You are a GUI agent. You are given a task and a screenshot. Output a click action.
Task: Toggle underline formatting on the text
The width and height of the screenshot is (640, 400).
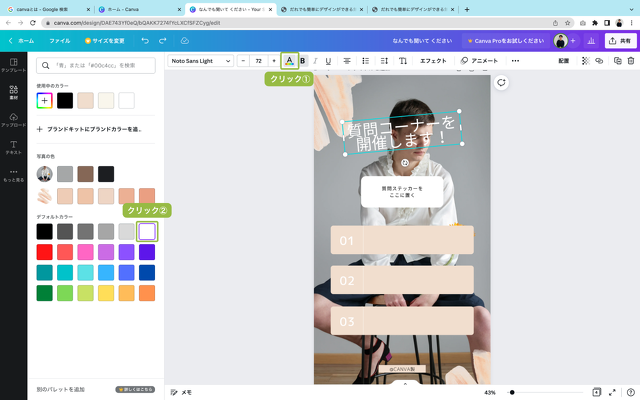(329, 61)
